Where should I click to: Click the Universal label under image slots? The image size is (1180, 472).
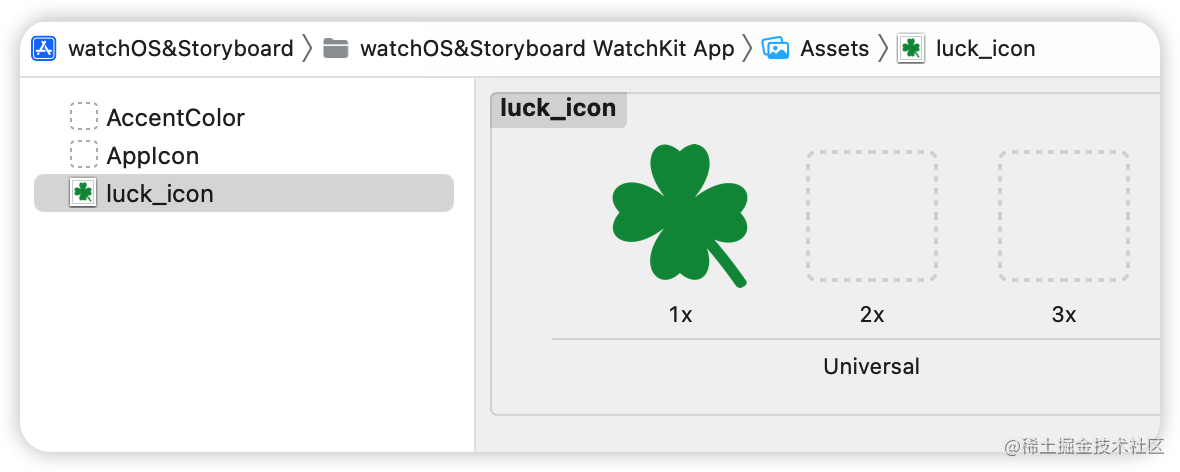click(871, 367)
